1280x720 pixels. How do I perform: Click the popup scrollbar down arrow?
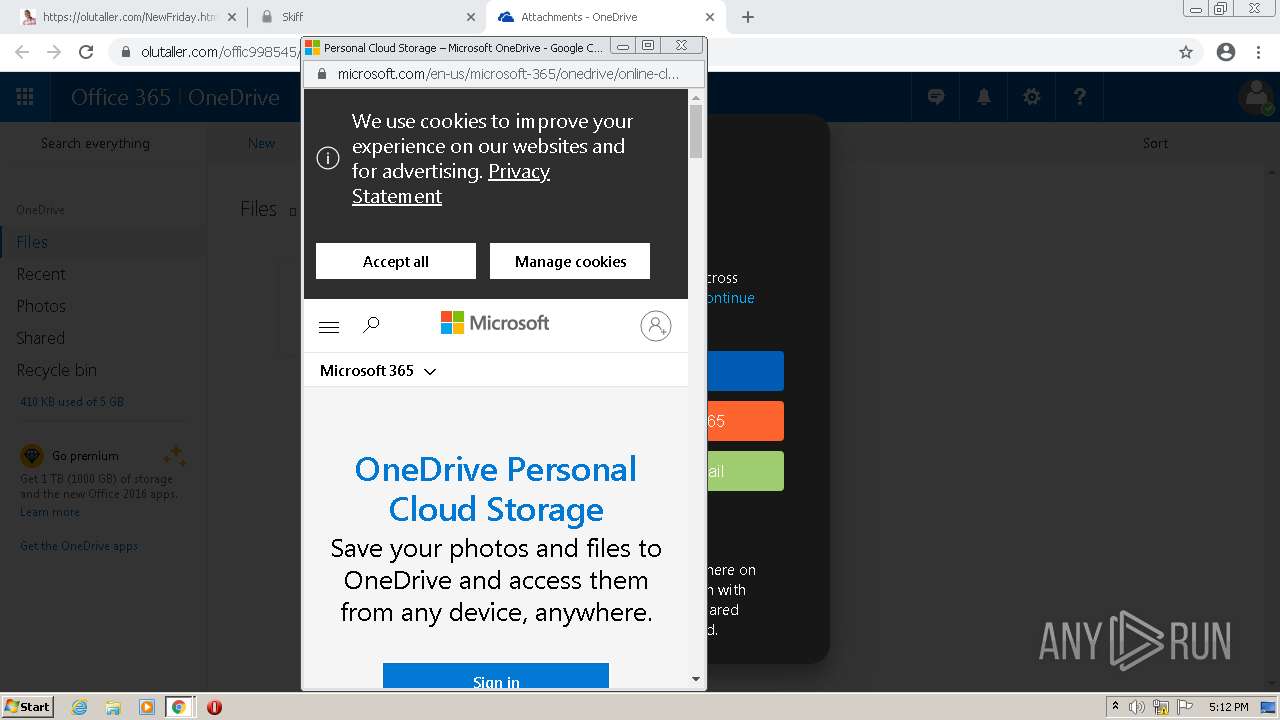pos(696,679)
